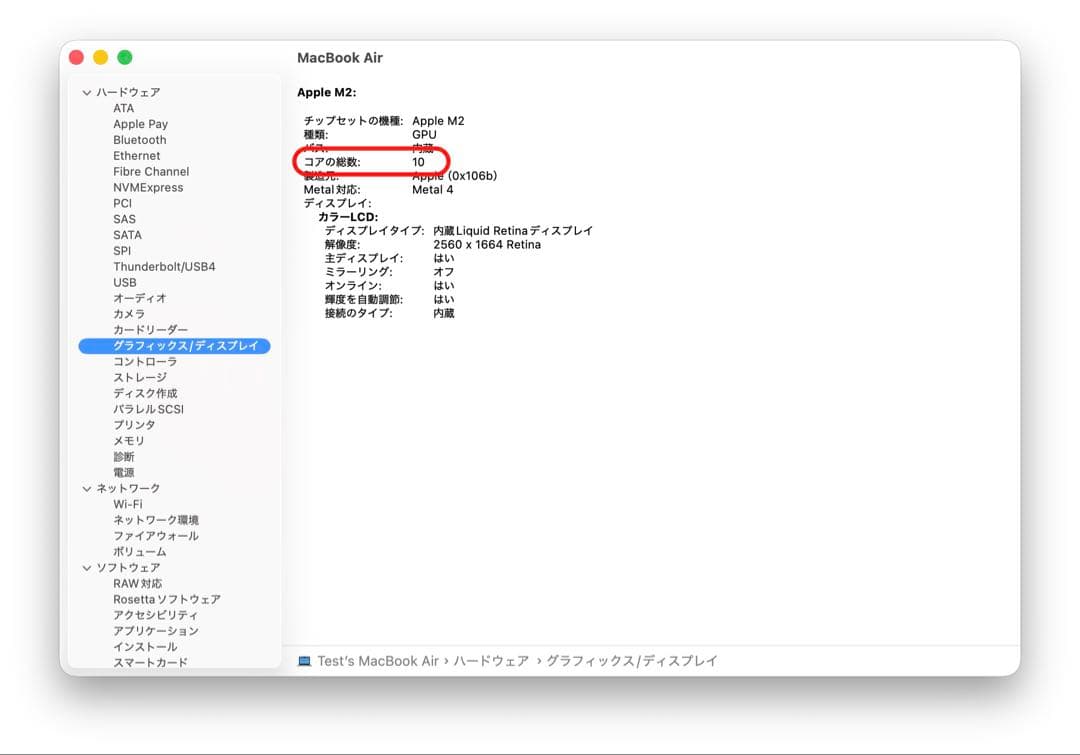Screen dimensions: 1080x755
Task: Collapse the ネットワーク section
Action: [x=88, y=487]
